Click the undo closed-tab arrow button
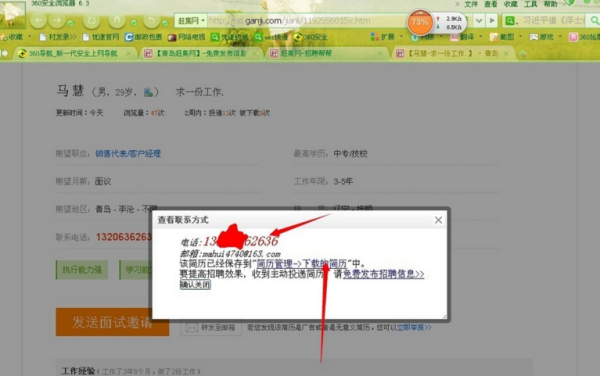Image resolution: width=600 pixels, height=376 pixels. 152,20
